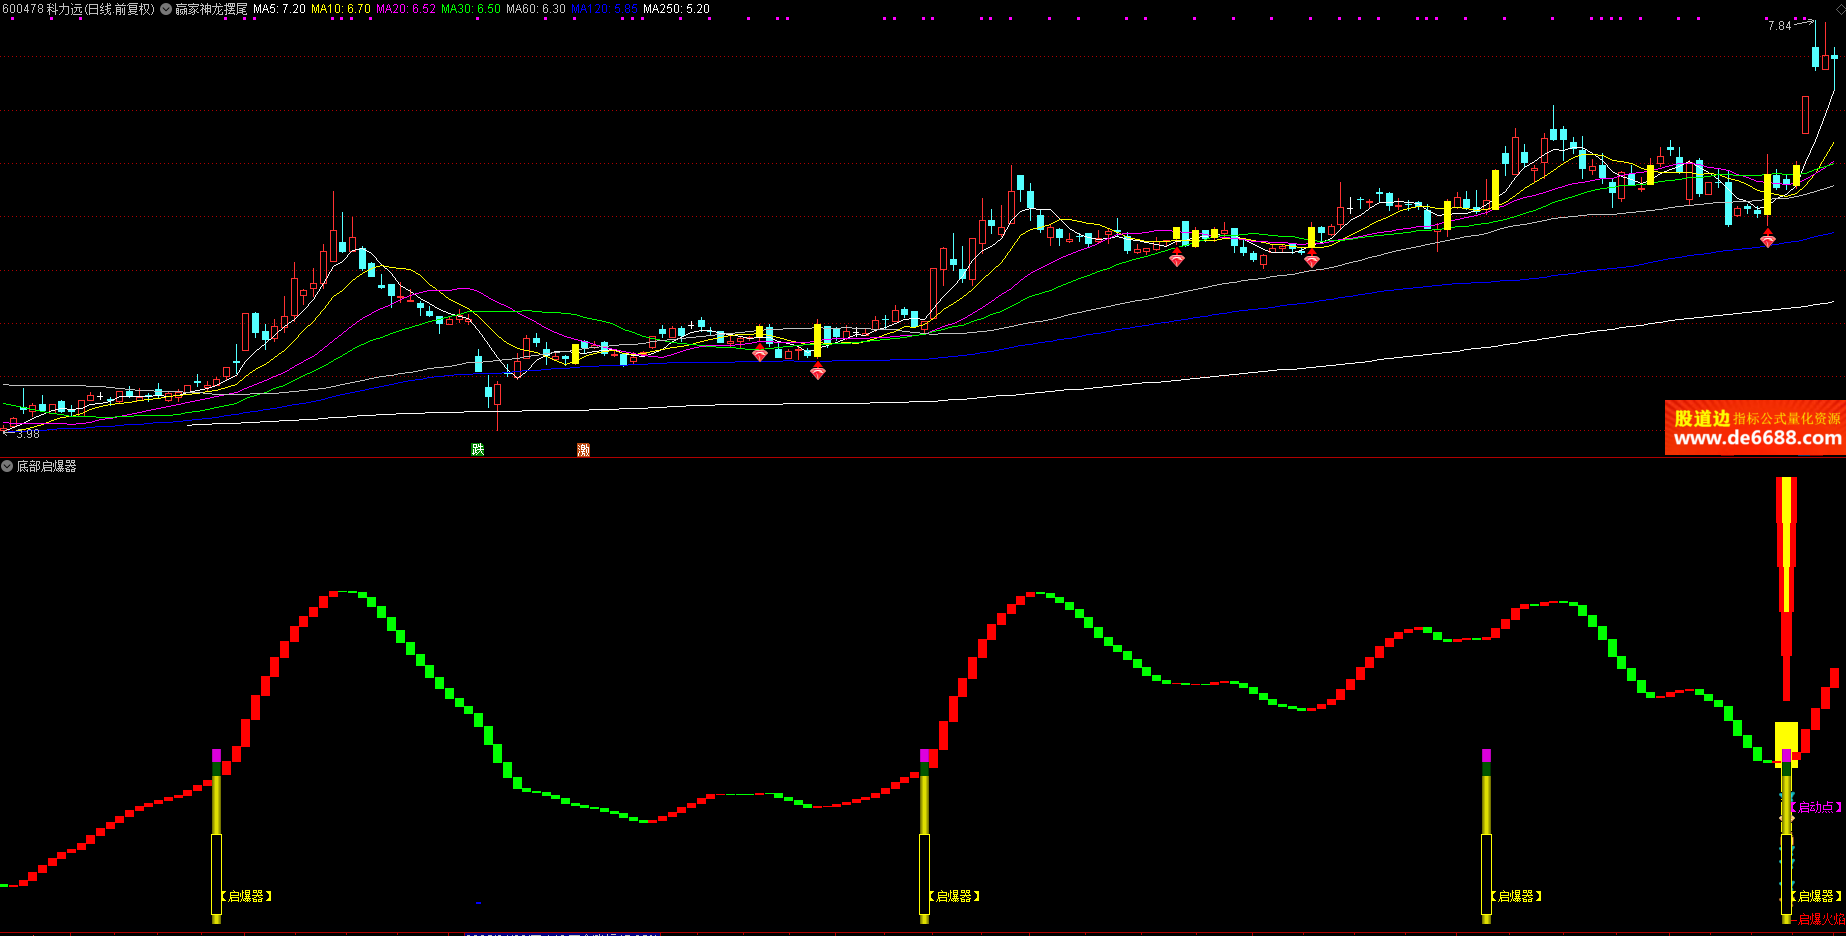Click the magenta MA20 legend label
This screenshot has width=1846, height=936.
[x=405, y=9]
